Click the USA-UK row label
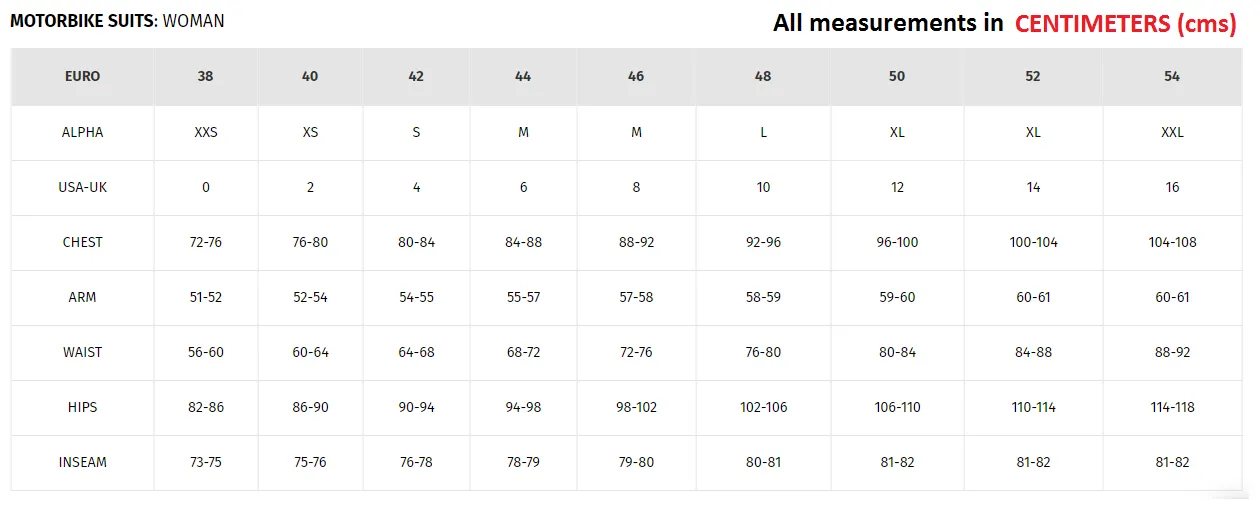 click(82, 188)
